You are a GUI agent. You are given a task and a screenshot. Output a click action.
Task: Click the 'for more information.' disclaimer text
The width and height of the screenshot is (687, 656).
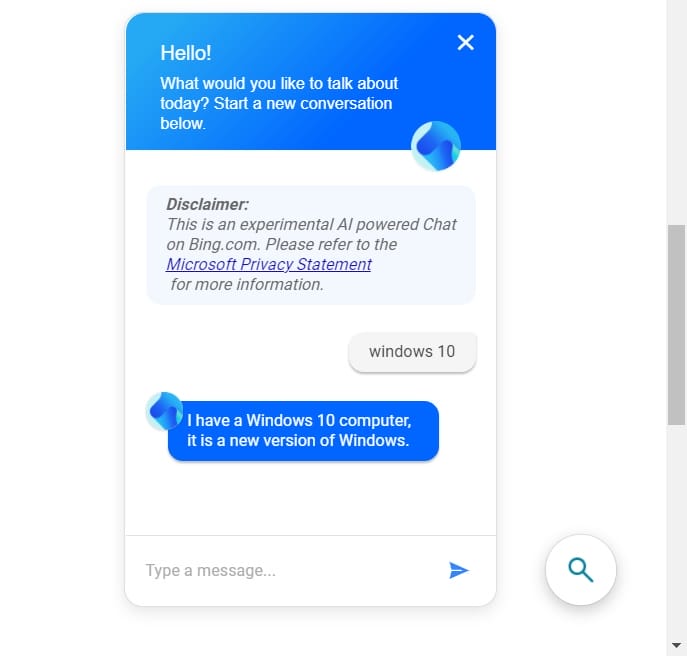pos(247,284)
